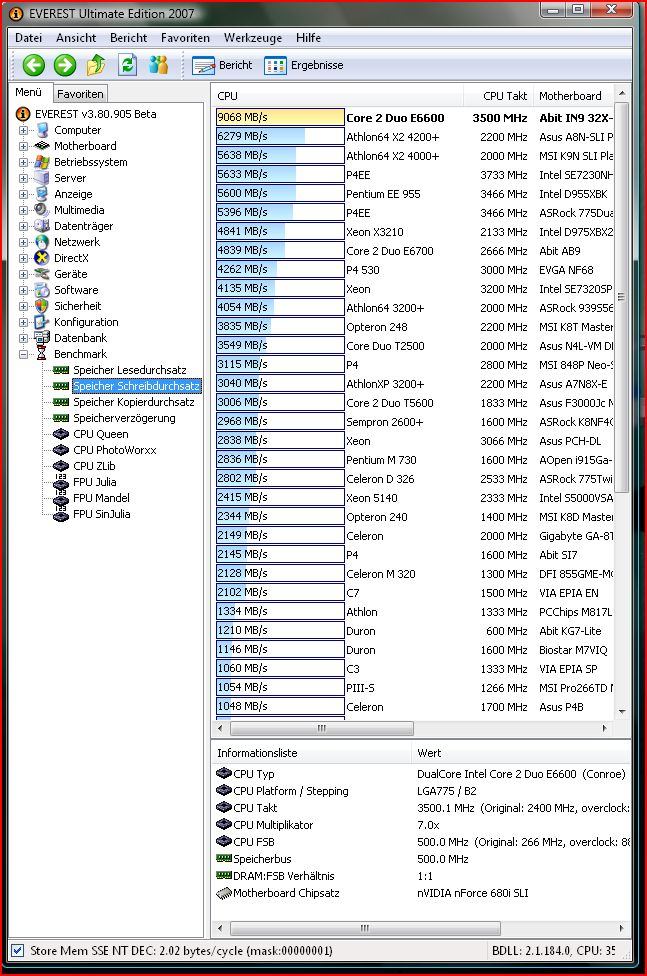647x976 pixels.
Task: Select the DirectX icon in tree
Action: [x=42, y=258]
